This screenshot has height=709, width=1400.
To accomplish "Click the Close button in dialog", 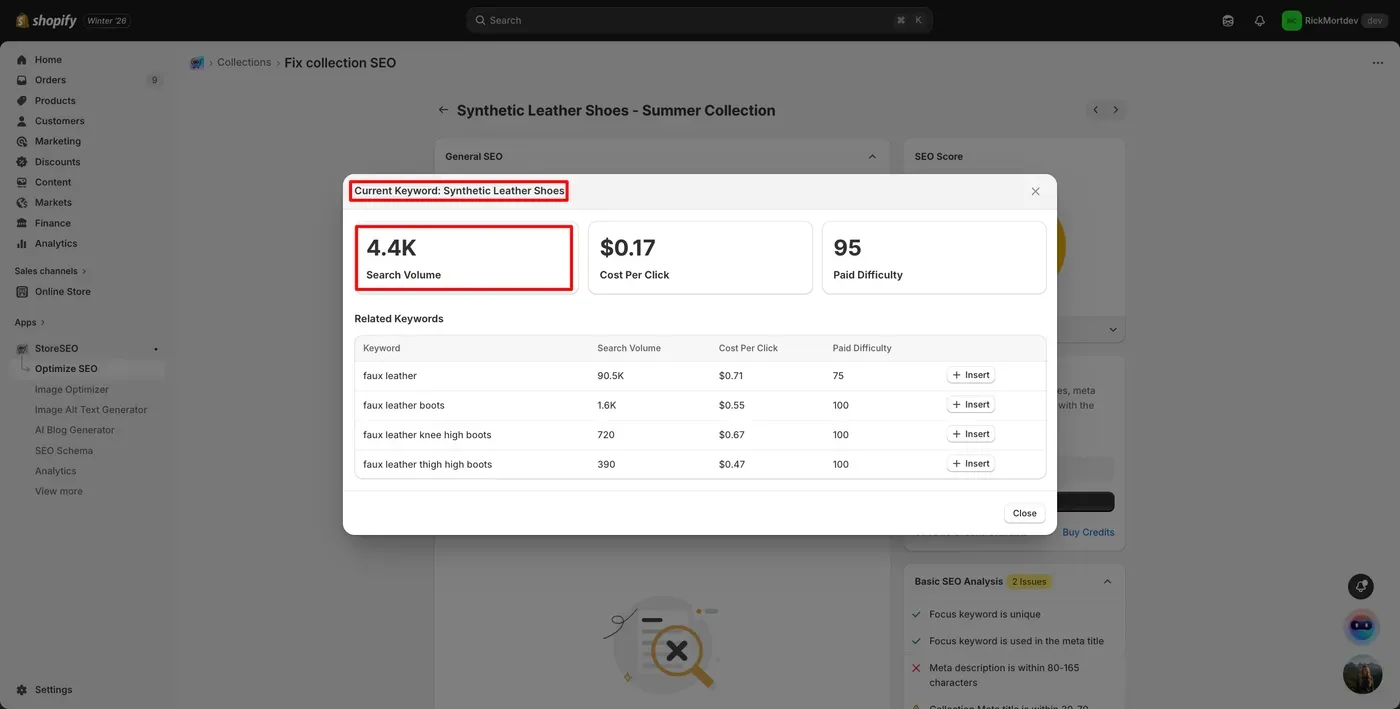I will (1025, 513).
